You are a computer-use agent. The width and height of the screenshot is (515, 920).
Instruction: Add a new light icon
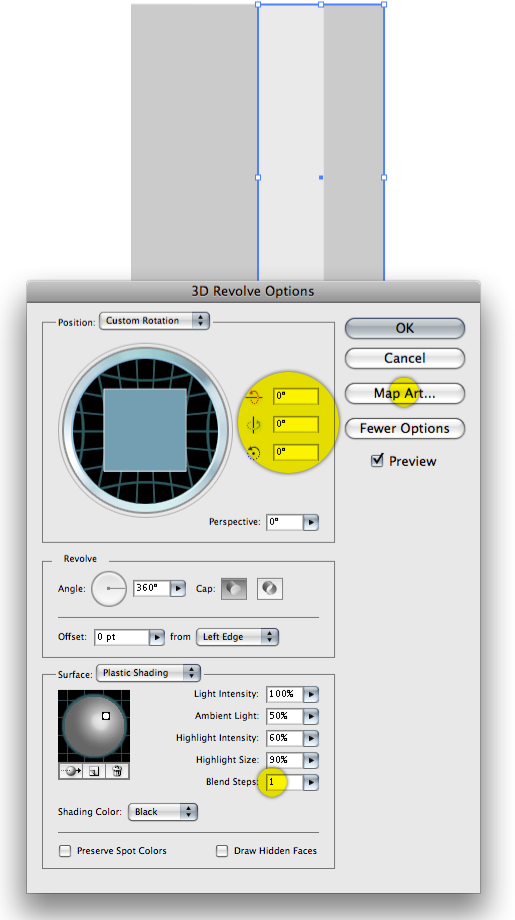(94, 772)
